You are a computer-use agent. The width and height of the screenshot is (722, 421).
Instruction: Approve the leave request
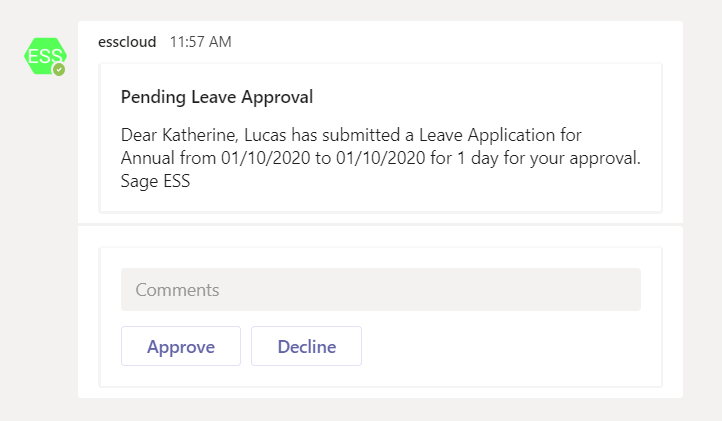pyautogui.click(x=181, y=347)
